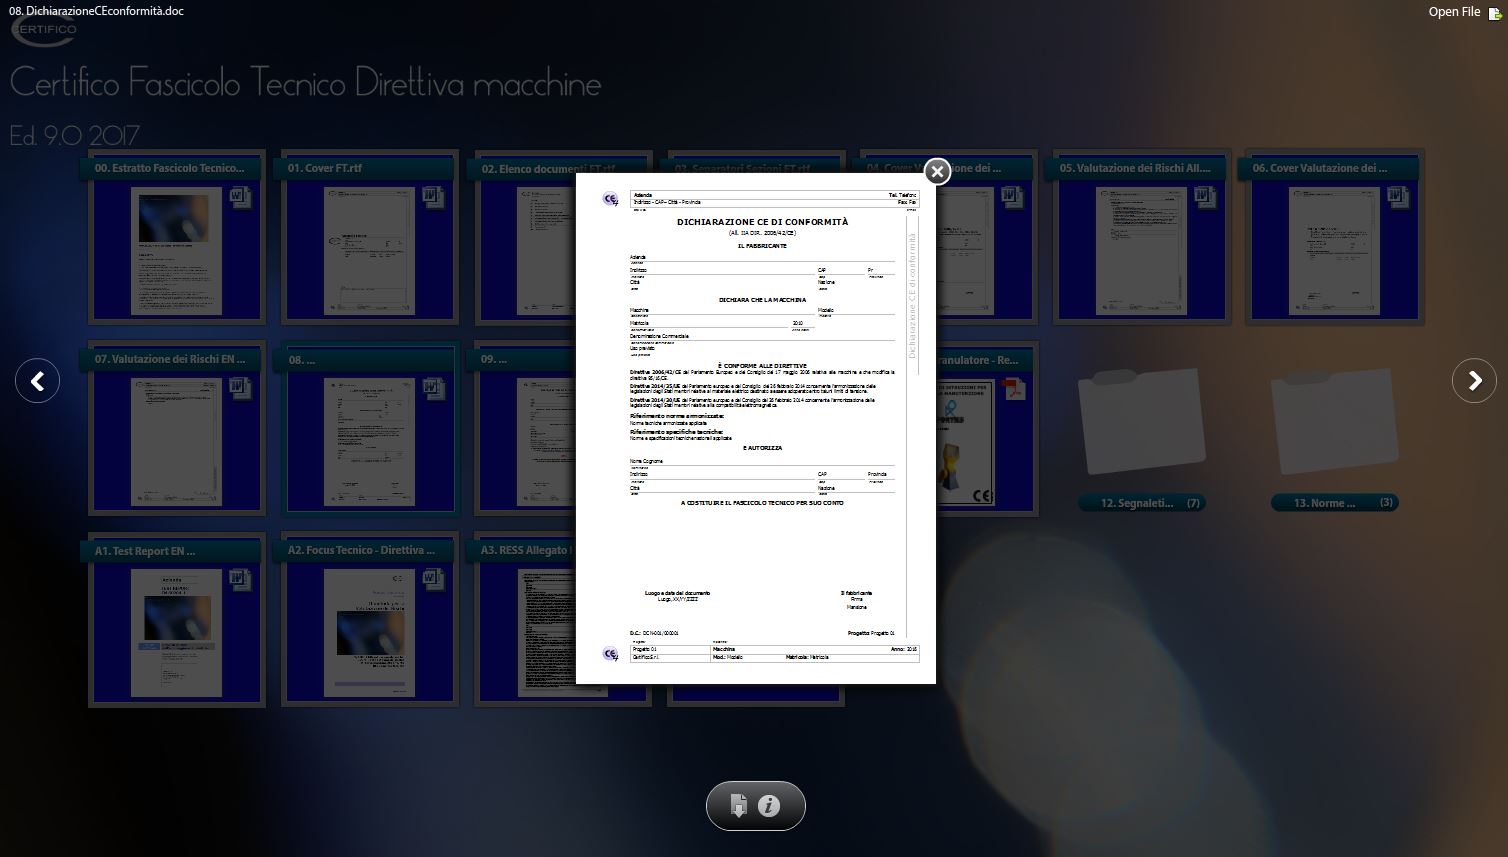Screen dimensions: 1508x857
Task: Click the 01. Cover FT.rtf title label
Action: [x=325, y=168]
